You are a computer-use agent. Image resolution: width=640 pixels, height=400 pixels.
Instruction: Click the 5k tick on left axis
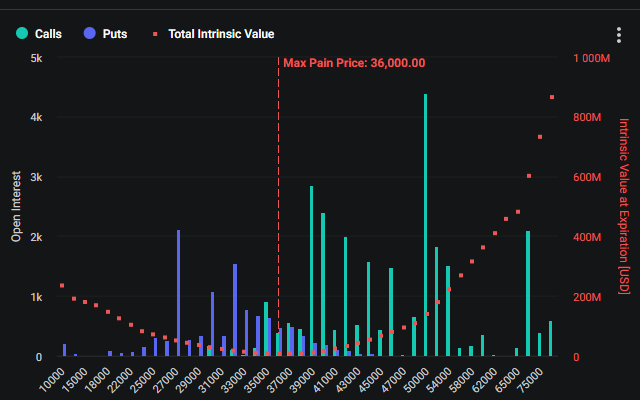[35, 58]
